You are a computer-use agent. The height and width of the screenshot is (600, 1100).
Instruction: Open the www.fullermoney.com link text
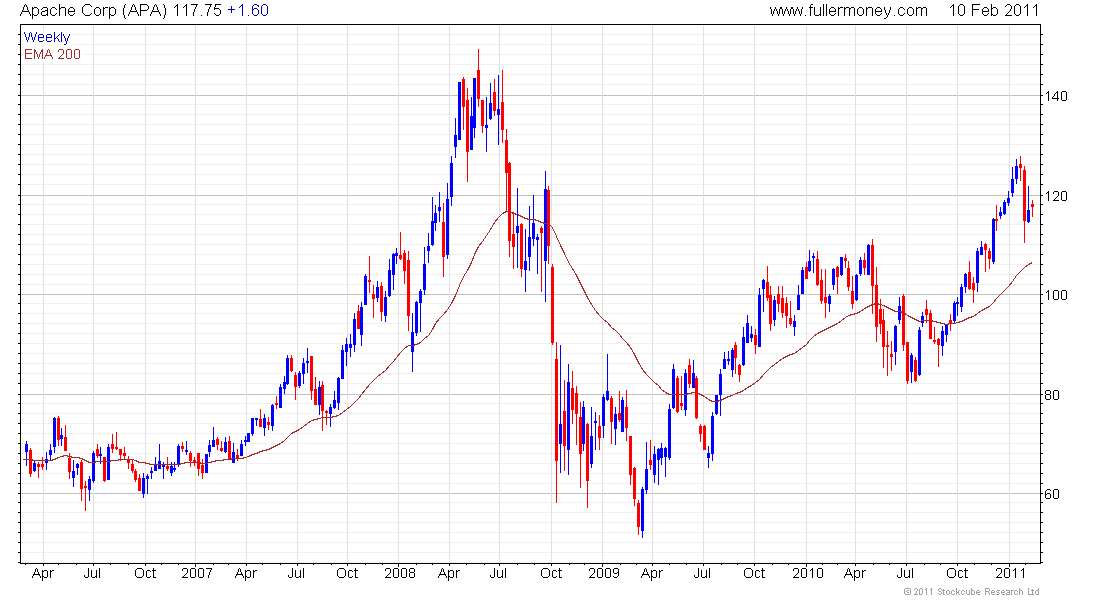coord(848,11)
